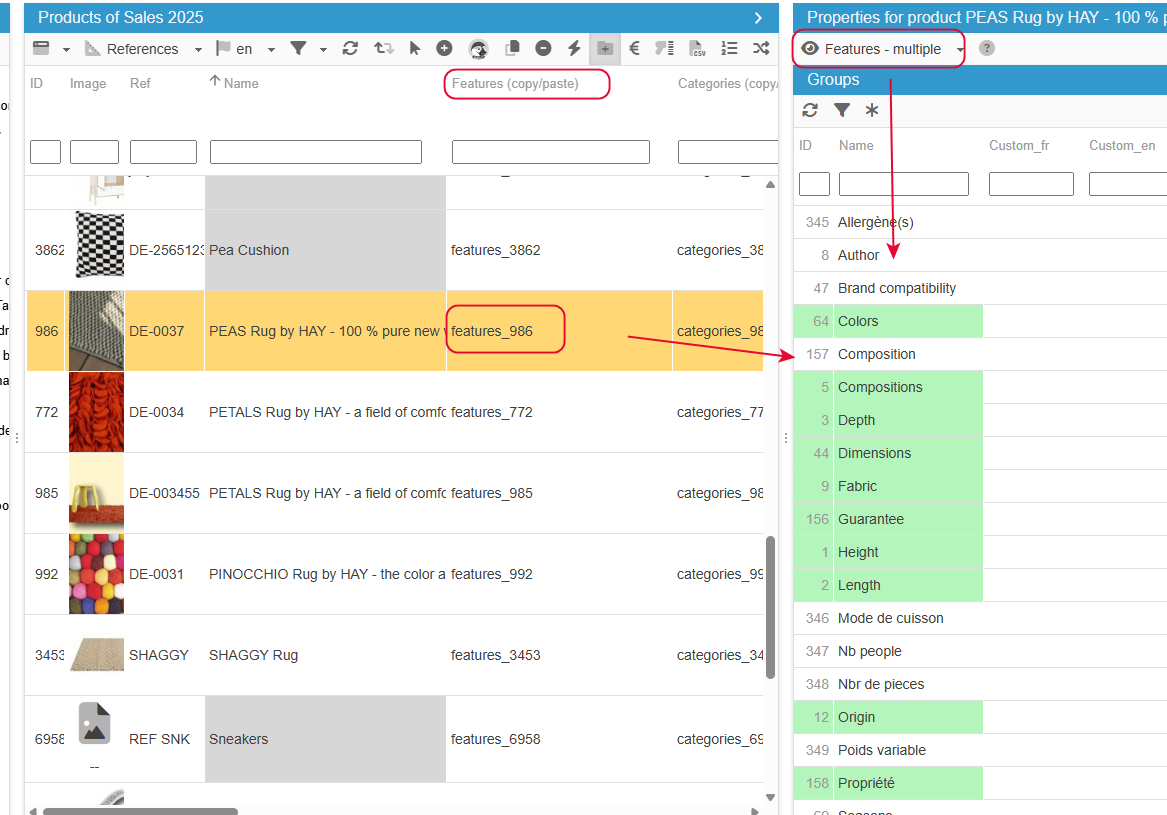Click the language flag icon
The image size is (1167, 815).
pyautogui.click(x=223, y=48)
